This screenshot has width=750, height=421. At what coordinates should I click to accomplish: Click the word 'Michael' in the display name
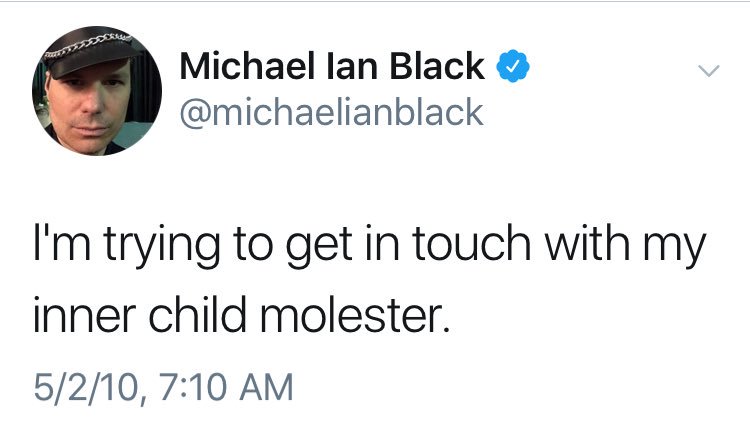tap(237, 66)
